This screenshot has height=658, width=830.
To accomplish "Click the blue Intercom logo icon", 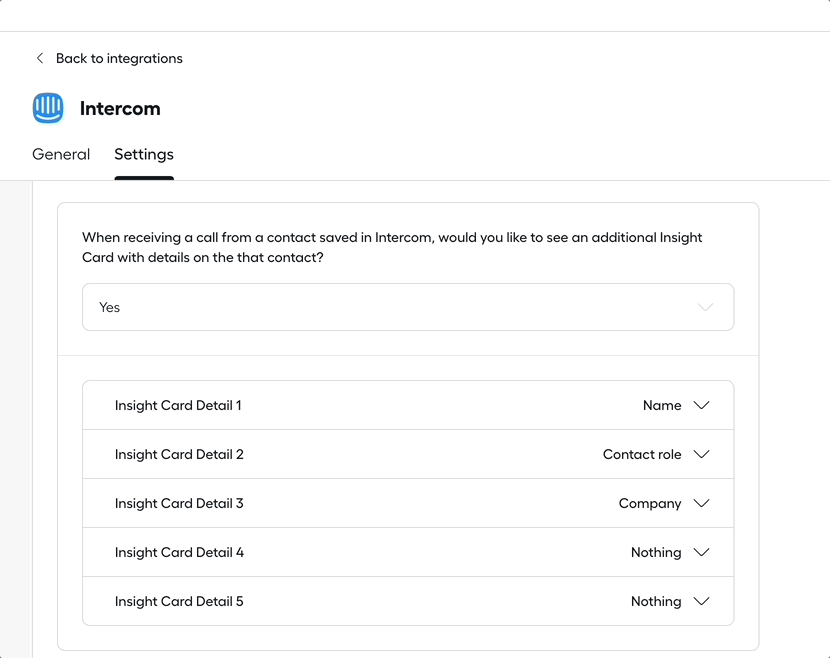I will click(48, 108).
